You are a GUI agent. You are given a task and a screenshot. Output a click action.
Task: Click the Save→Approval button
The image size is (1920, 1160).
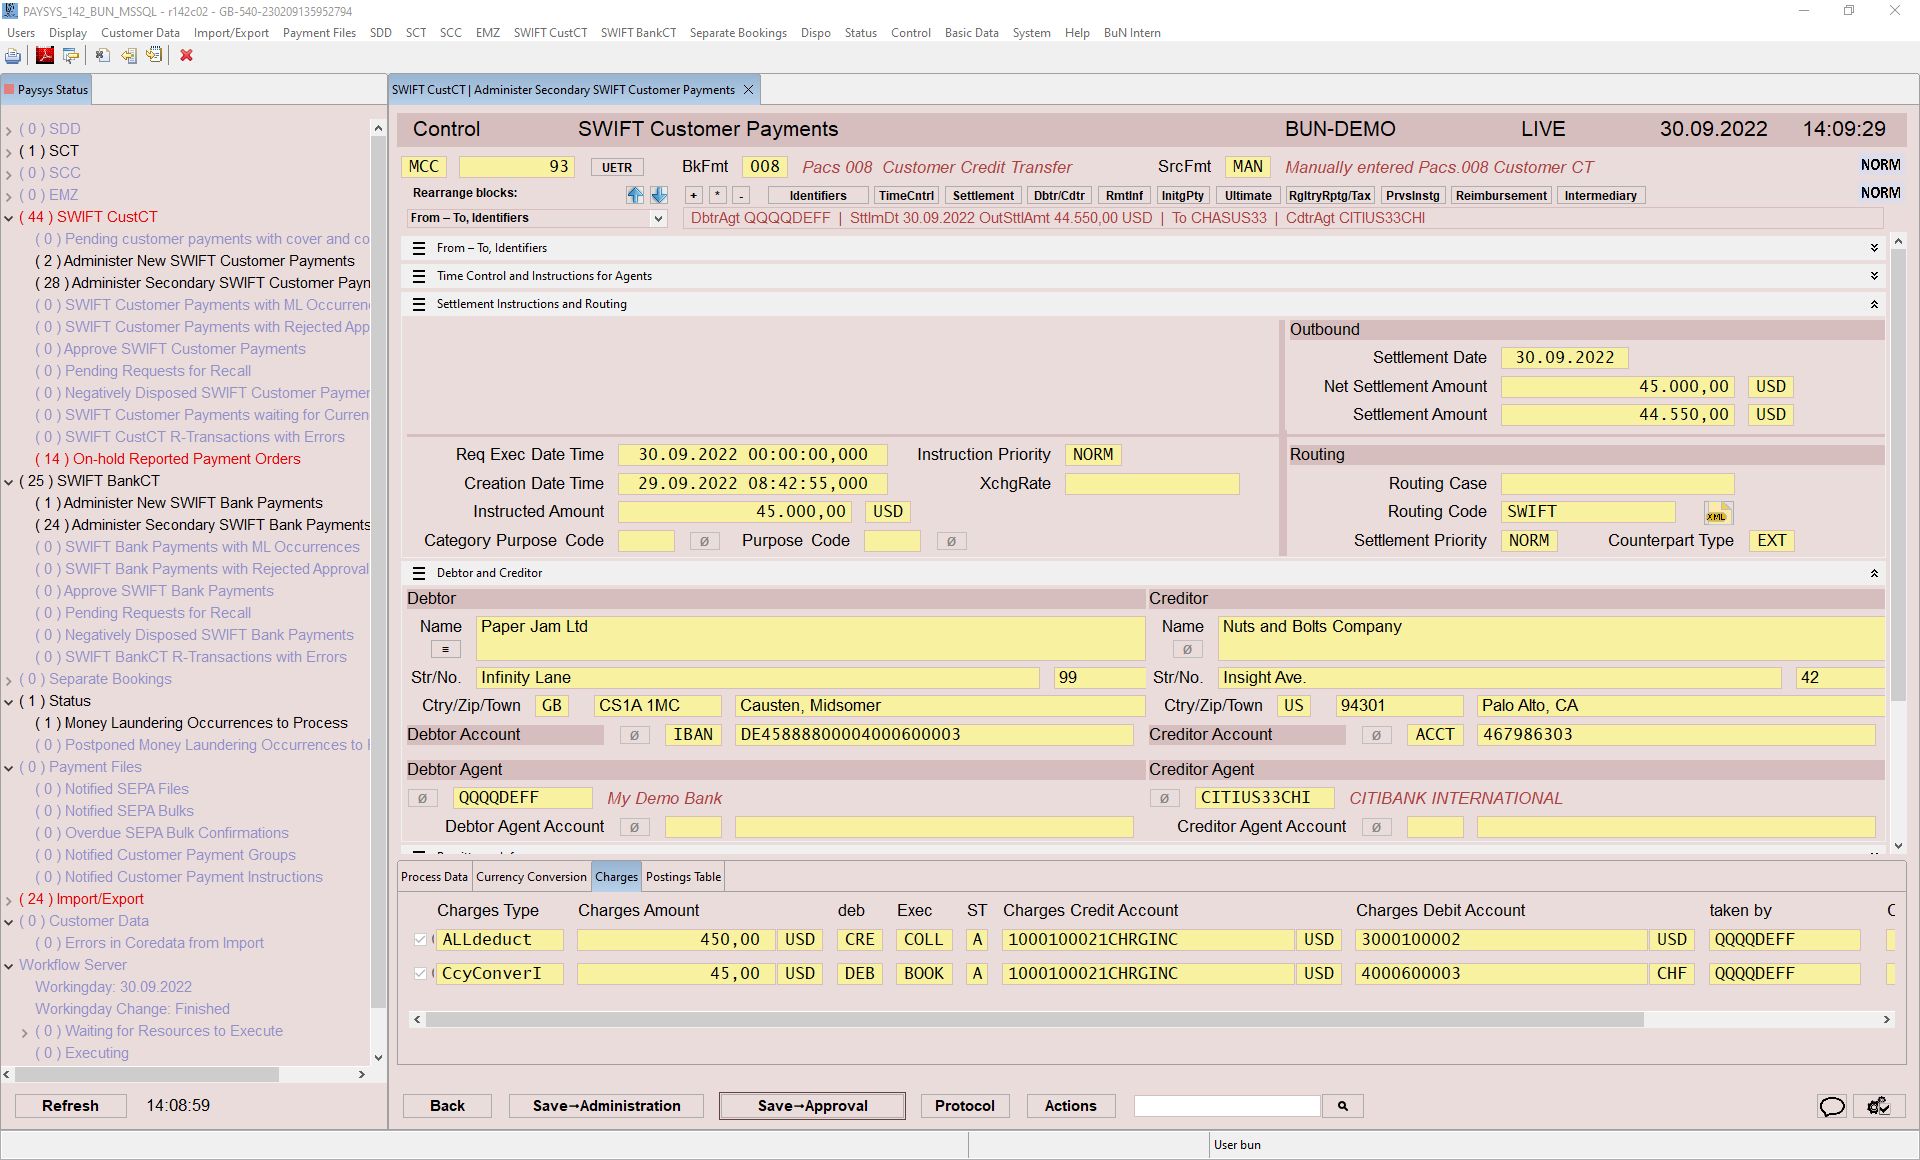tap(812, 1106)
